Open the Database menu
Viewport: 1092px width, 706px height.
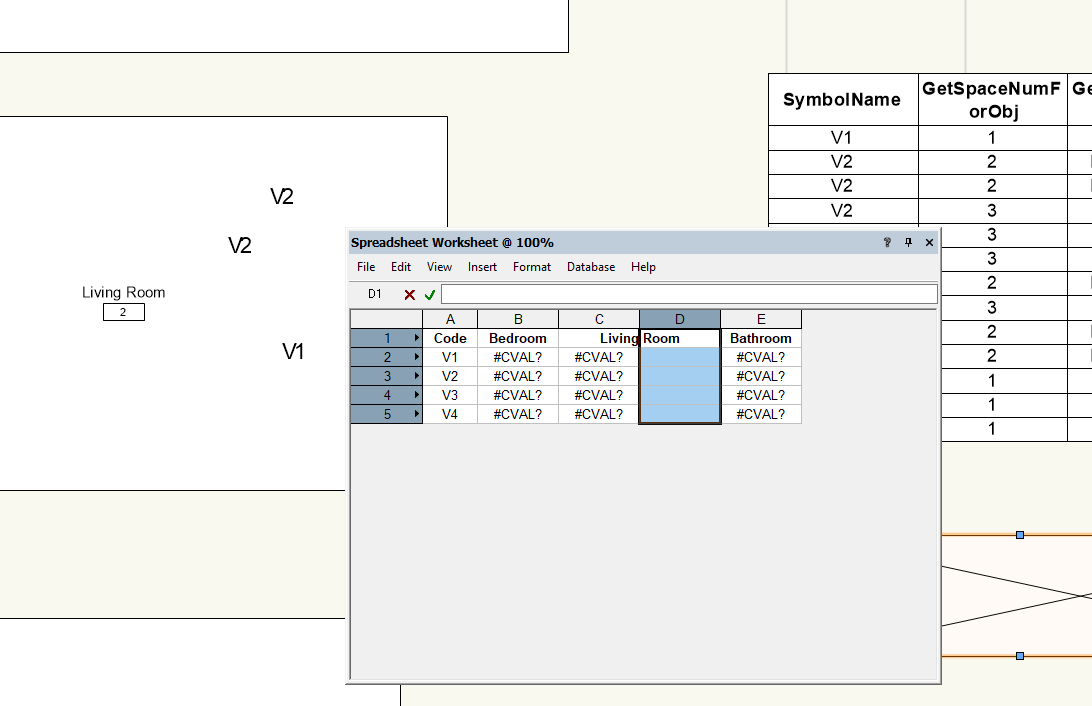point(591,267)
